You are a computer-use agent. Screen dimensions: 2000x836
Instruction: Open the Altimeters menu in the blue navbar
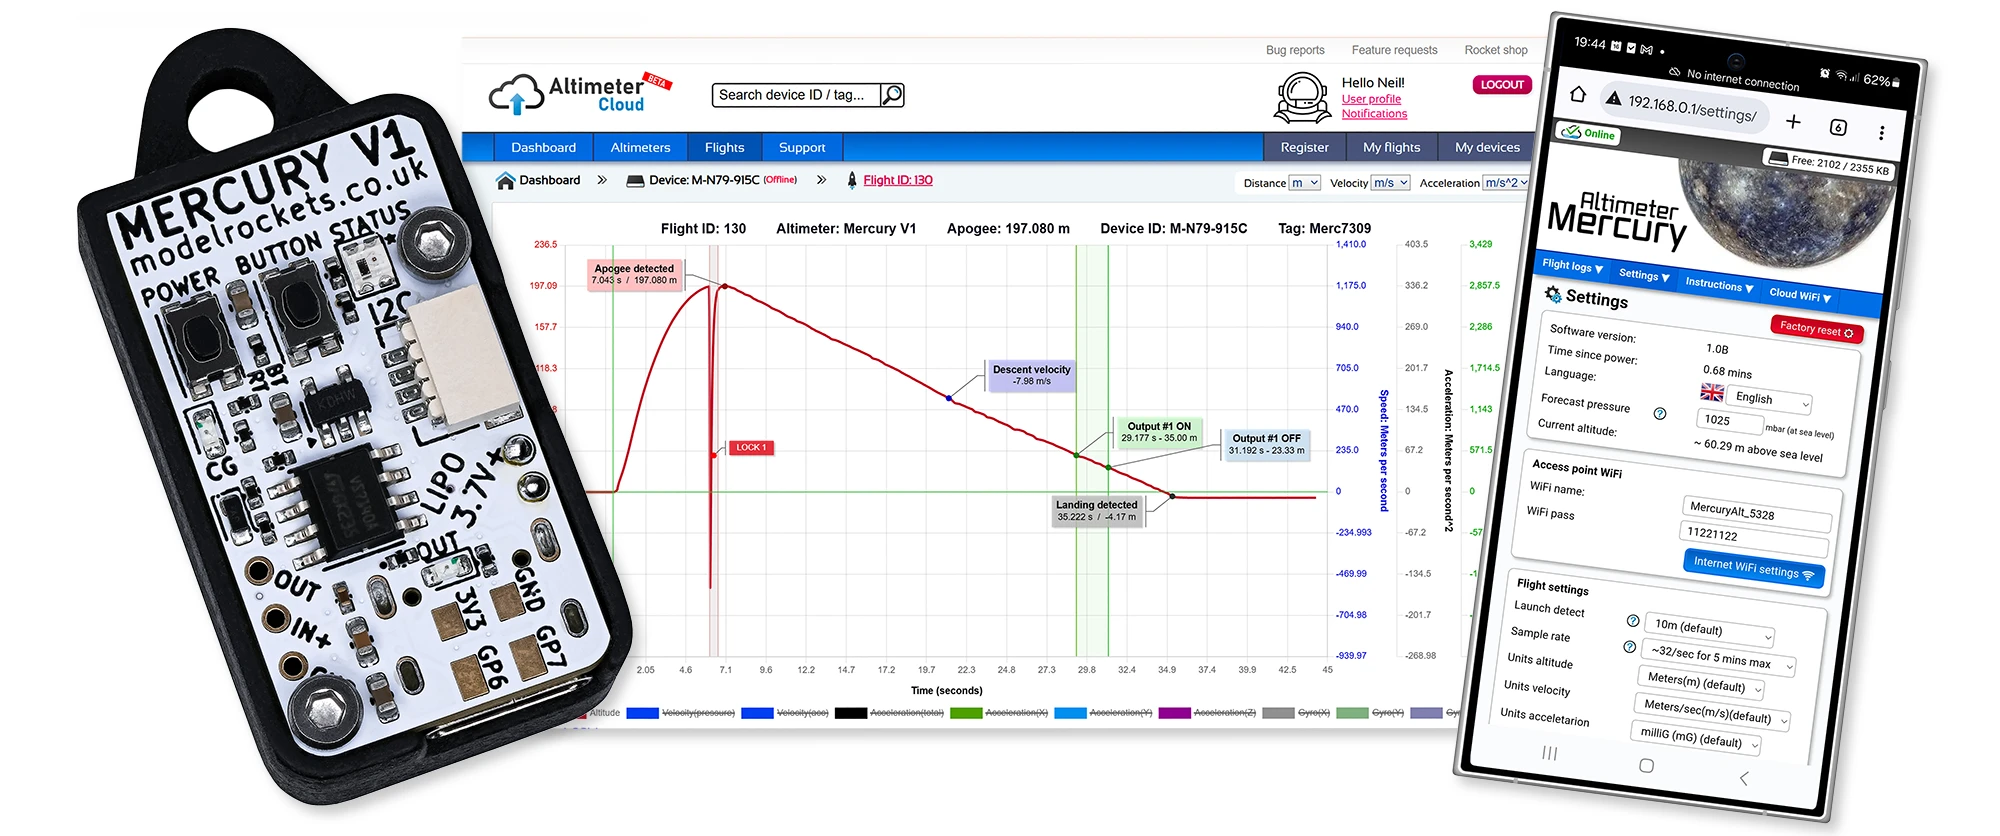641,147
